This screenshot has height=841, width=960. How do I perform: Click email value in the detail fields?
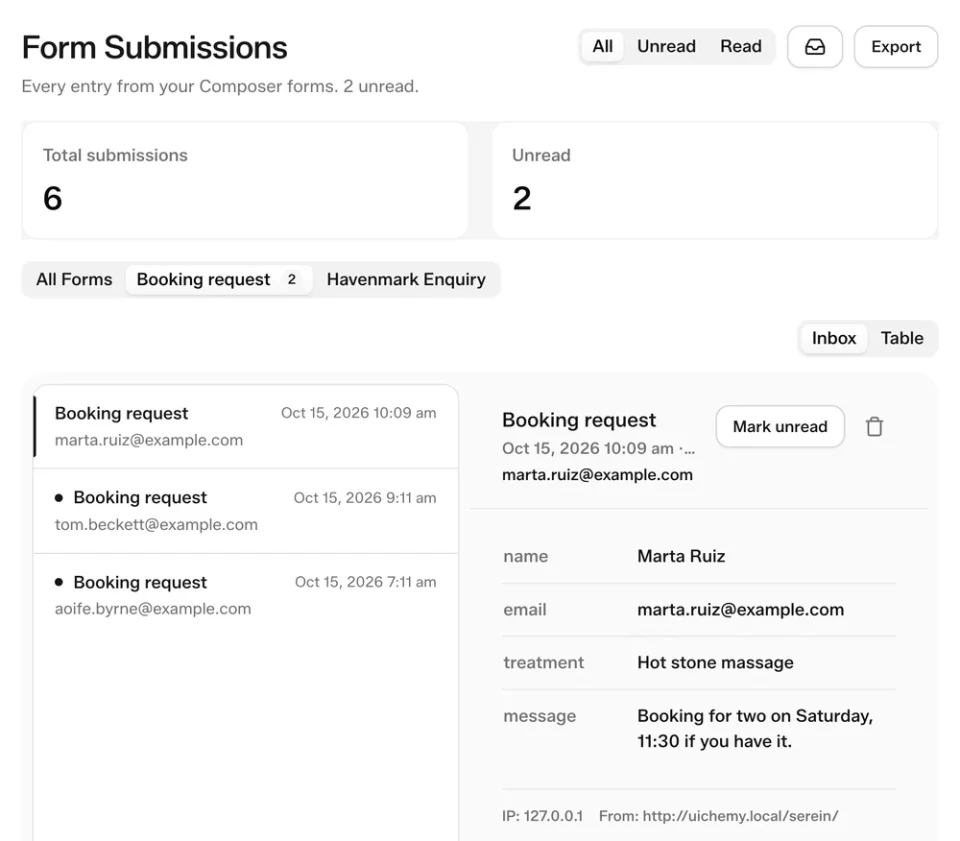coord(740,610)
